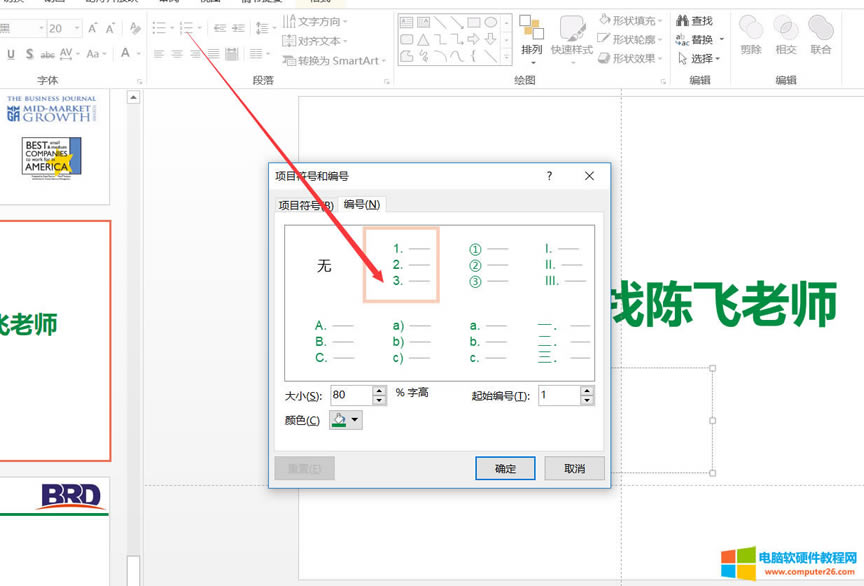Click the Select (选择) arrow tool
This screenshot has height=586, width=864.
coord(700,57)
